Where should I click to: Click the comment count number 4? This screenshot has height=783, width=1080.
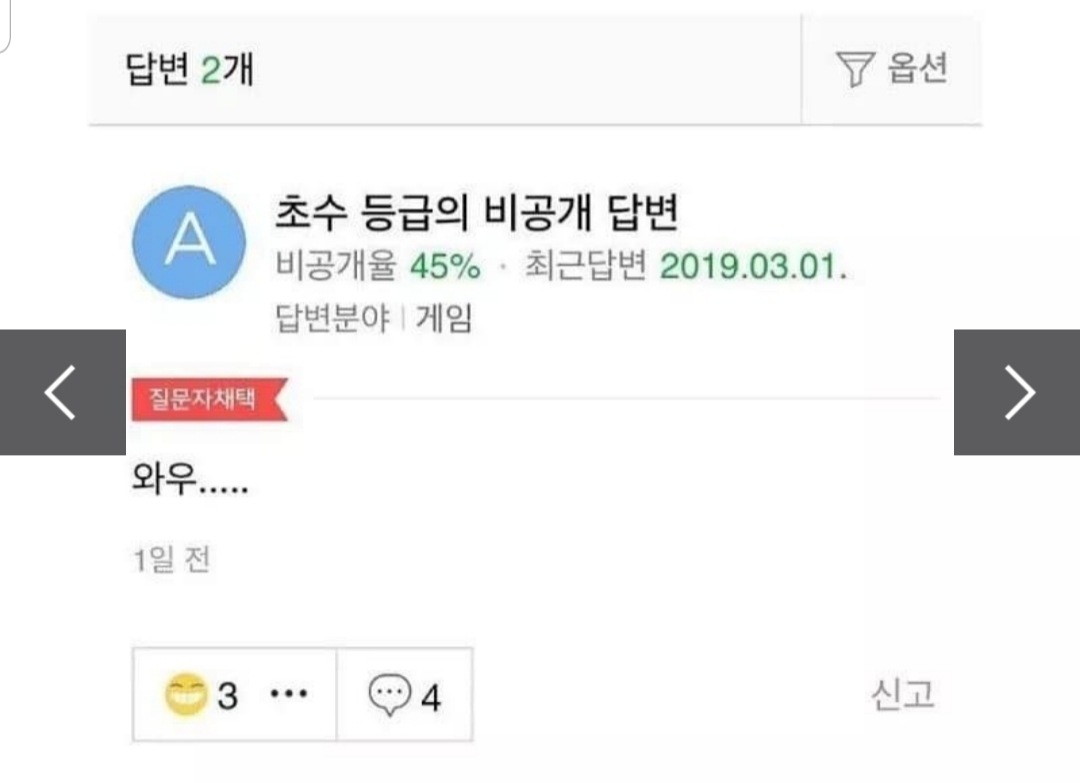click(430, 698)
